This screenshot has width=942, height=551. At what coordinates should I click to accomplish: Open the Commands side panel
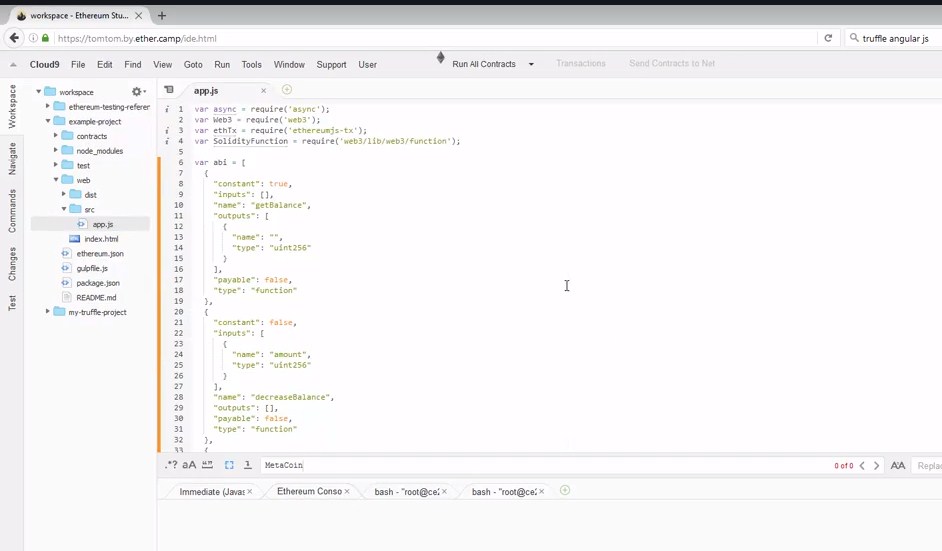coord(12,211)
